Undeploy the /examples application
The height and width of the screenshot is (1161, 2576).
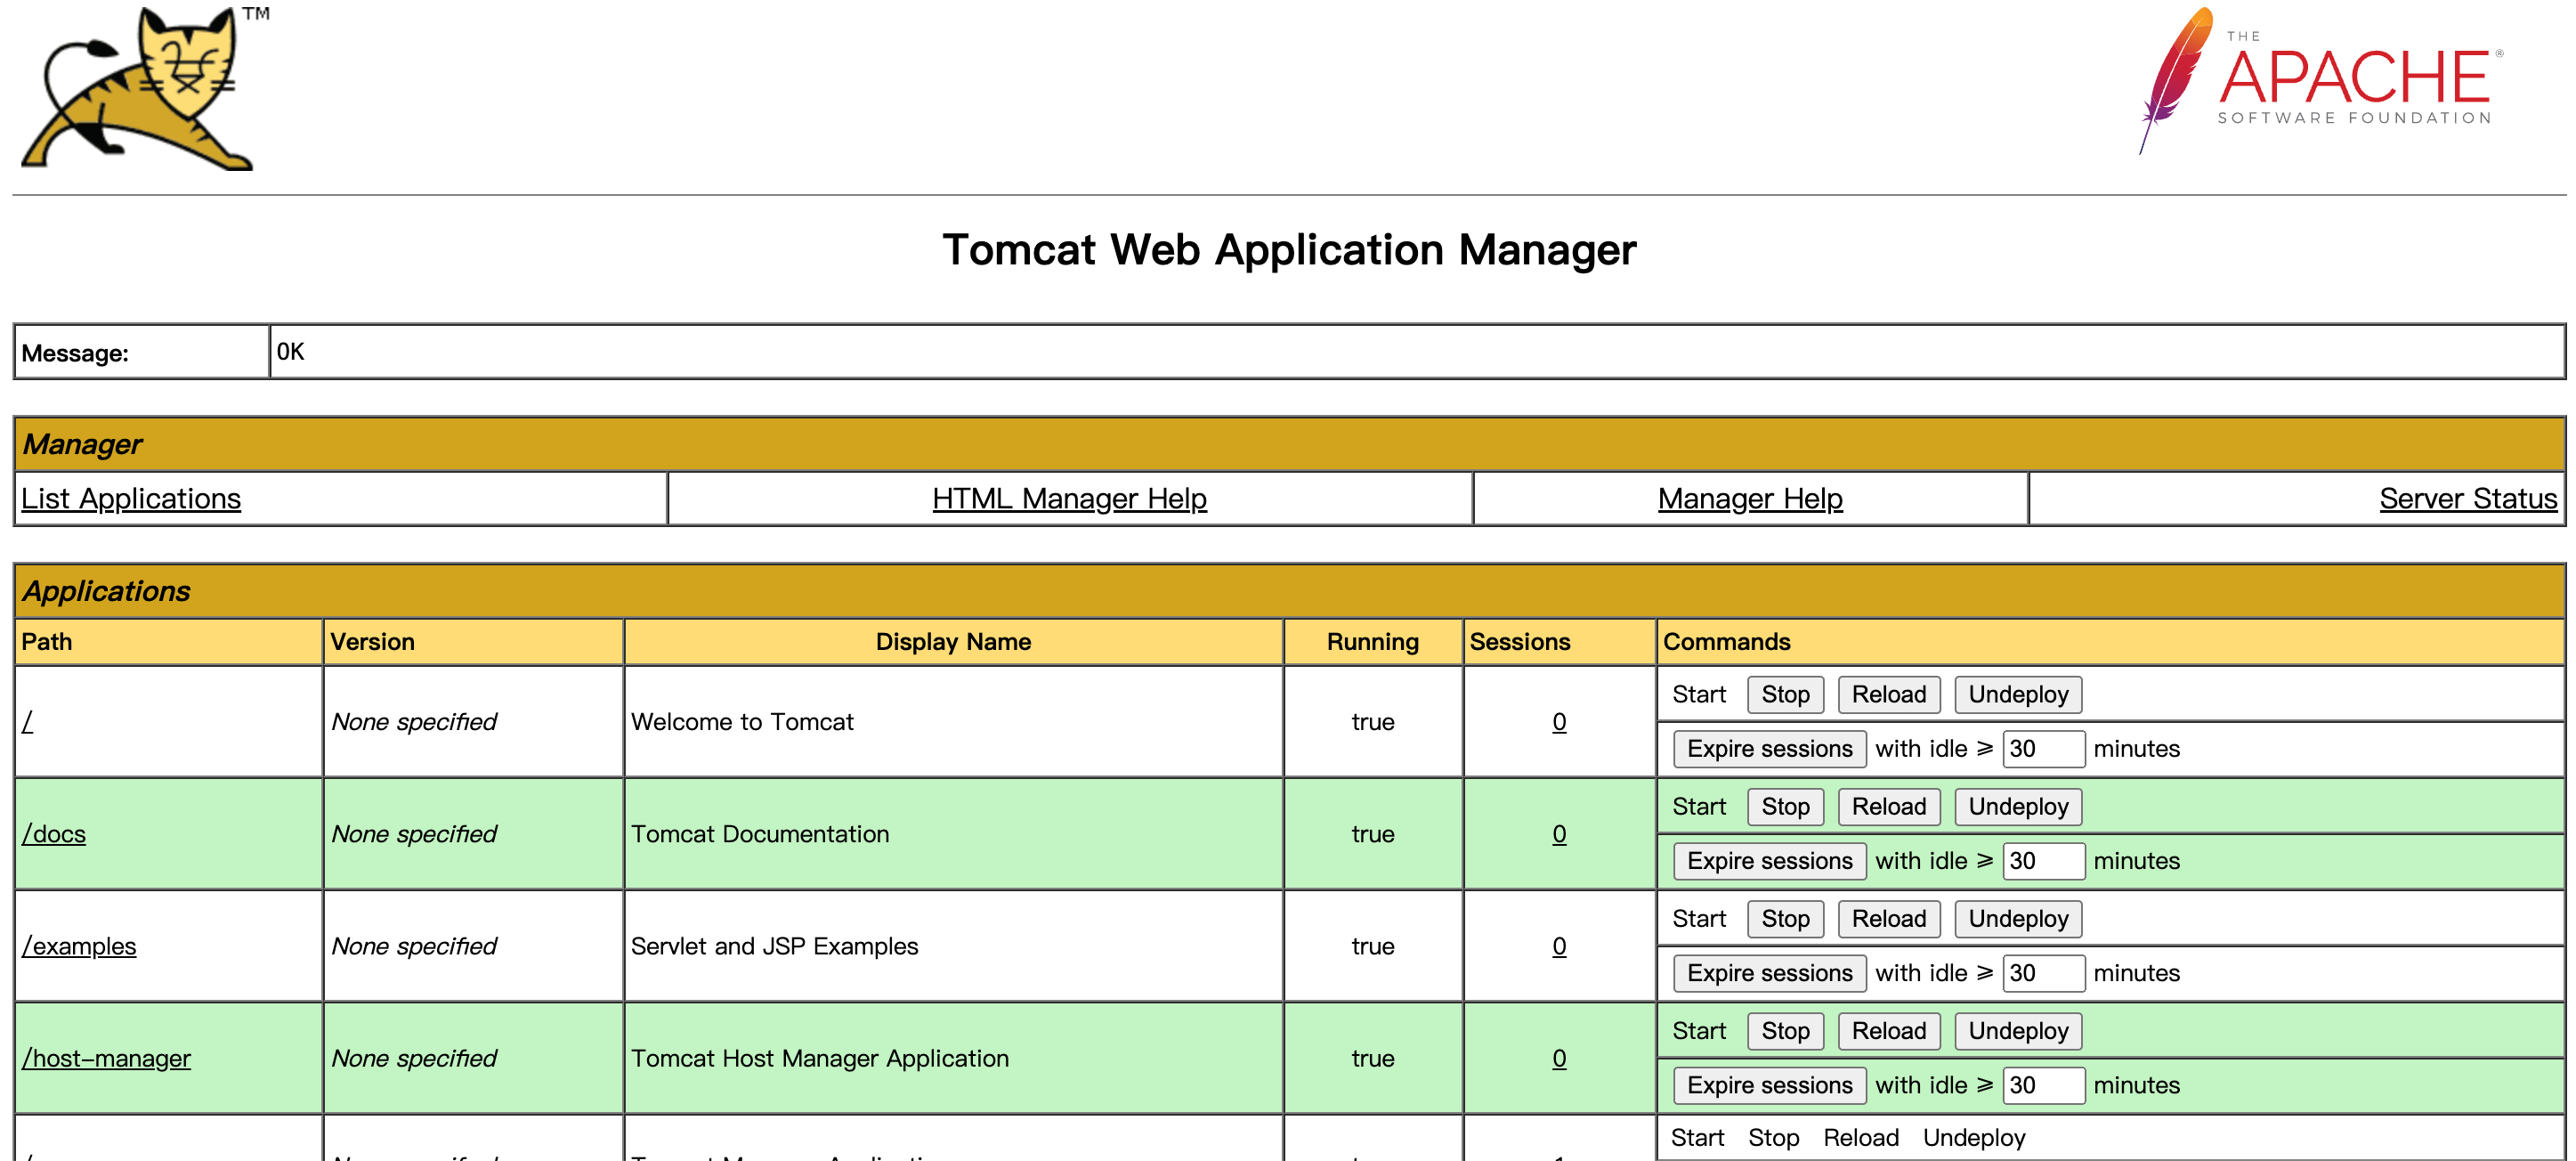click(2017, 918)
